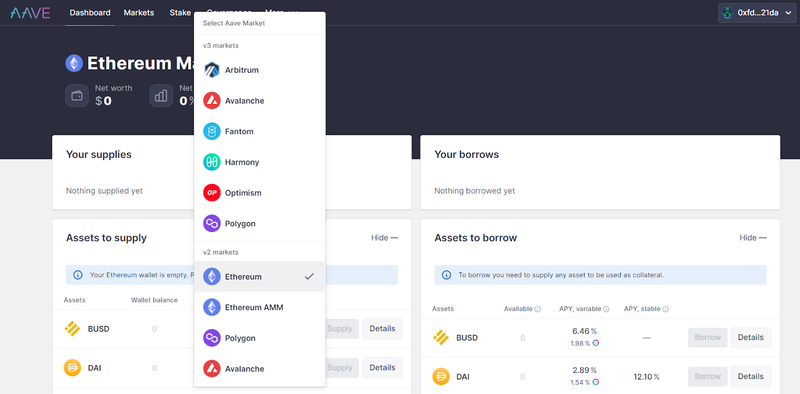This screenshot has height=394, width=800.
Task: Open Details for BUSD in supply list
Action: (x=382, y=329)
